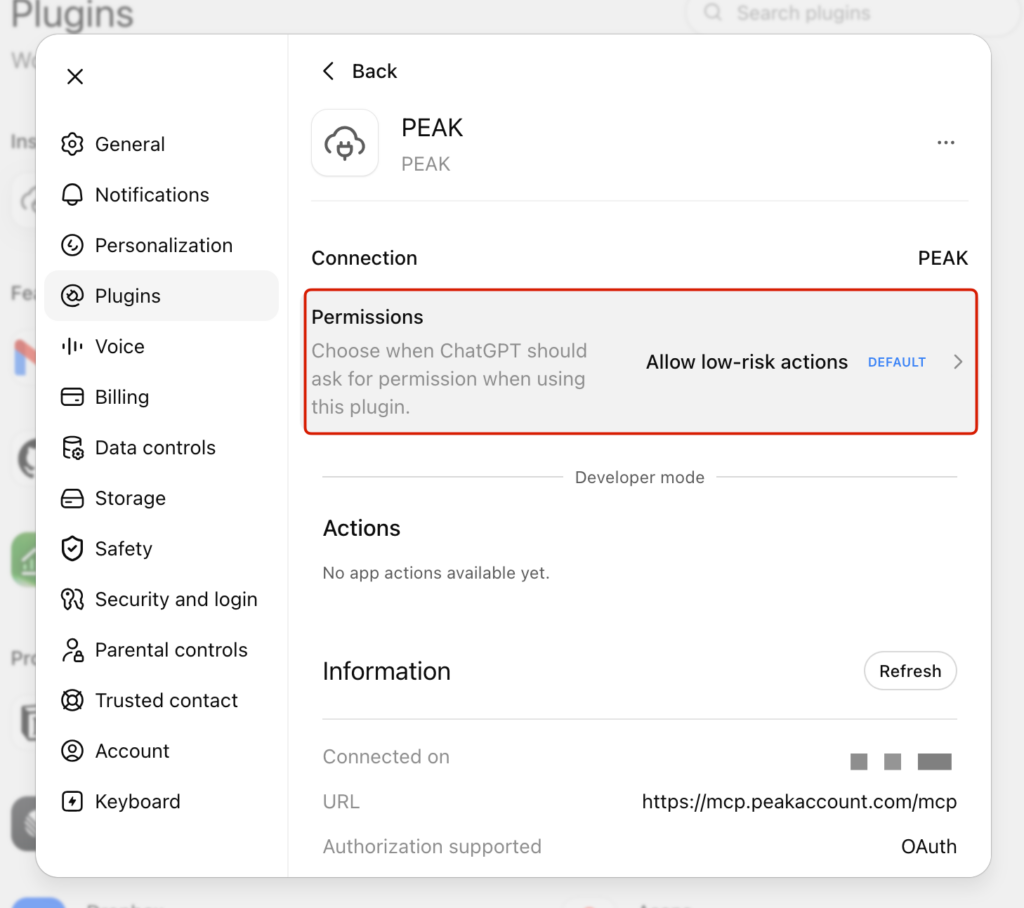Close the settings dialog with X
The width and height of the screenshot is (1024, 908).
pos(75,76)
